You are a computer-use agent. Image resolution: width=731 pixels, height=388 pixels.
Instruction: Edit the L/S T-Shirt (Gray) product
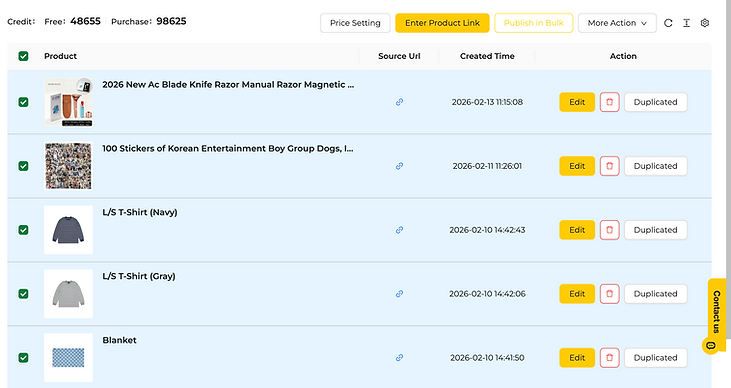pos(577,294)
